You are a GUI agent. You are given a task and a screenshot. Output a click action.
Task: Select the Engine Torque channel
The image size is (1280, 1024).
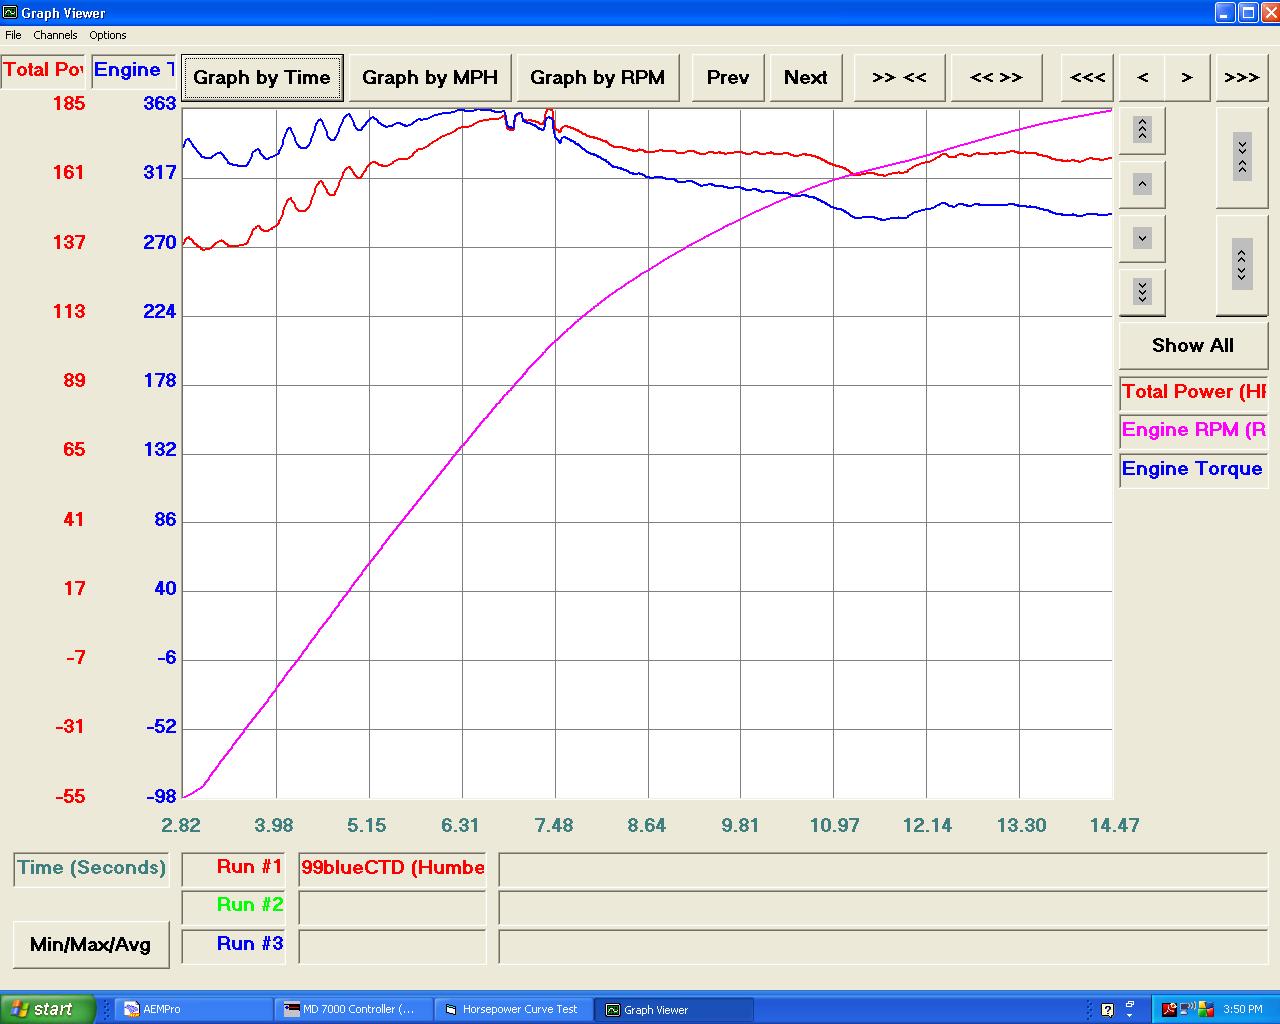pos(1193,469)
